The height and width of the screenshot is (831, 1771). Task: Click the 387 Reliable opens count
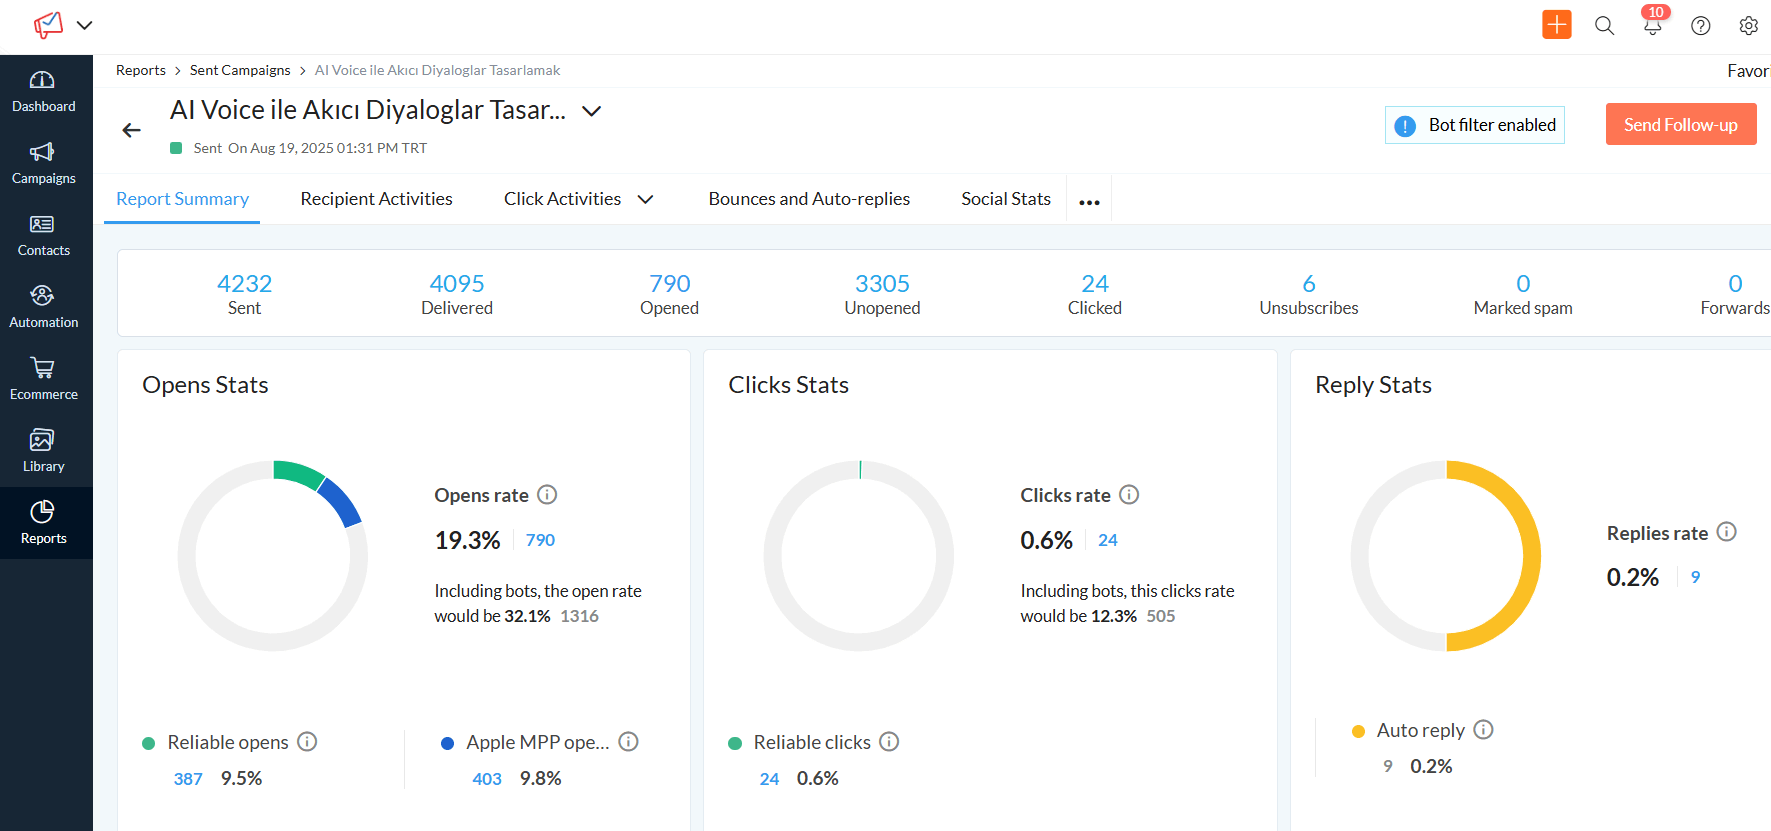point(188,779)
